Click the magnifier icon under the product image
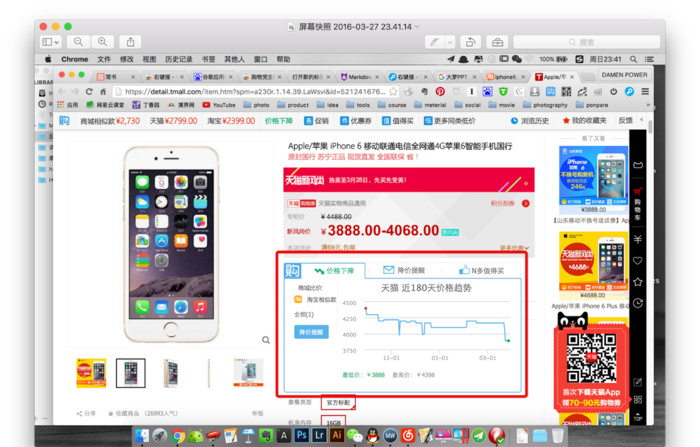The width and height of the screenshot is (700, 447). pyautogui.click(x=266, y=340)
